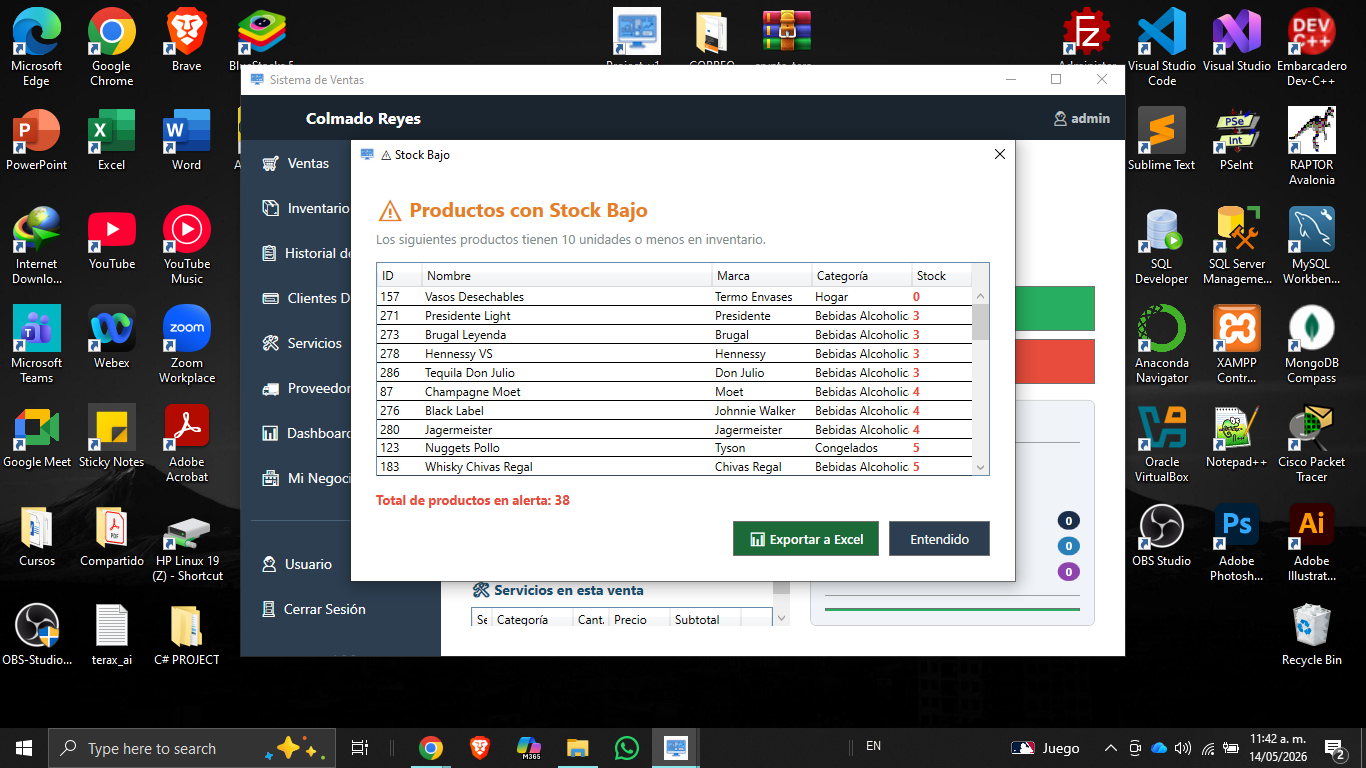1366x768 pixels.
Task: Open Sublime Text desktop shortcut
Action: 1162,139
